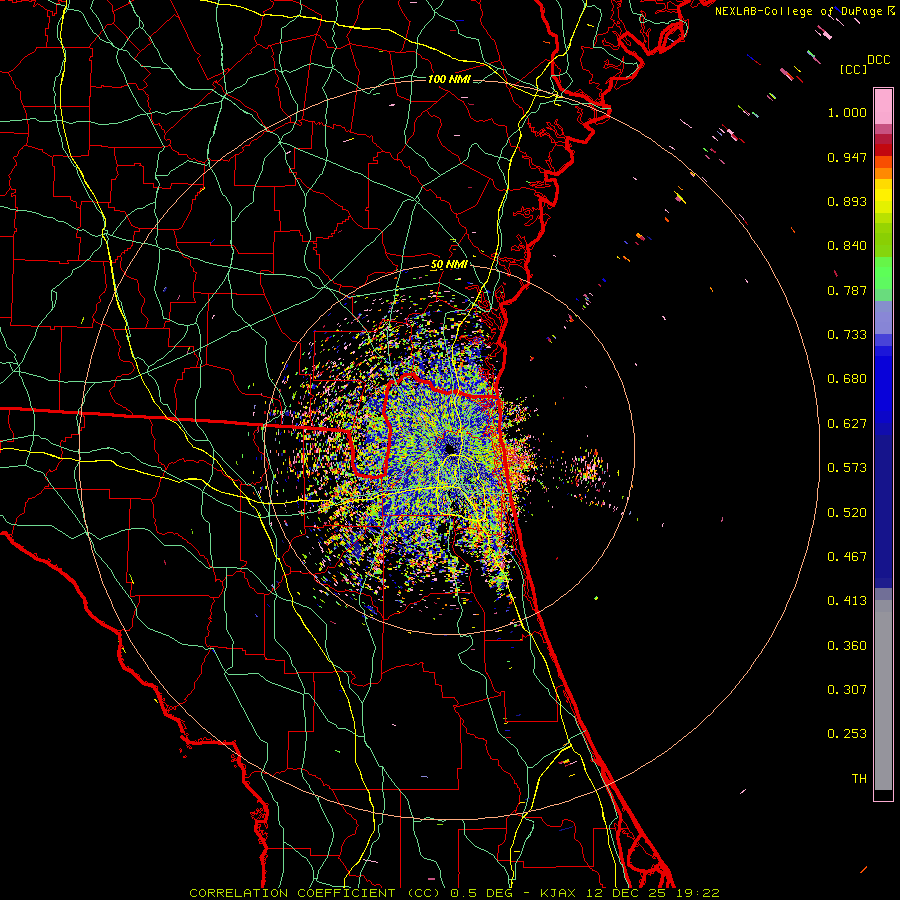The height and width of the screenshot is (900, 900).
Task: Select the 0.840 scale value
Action: point(847,246)
